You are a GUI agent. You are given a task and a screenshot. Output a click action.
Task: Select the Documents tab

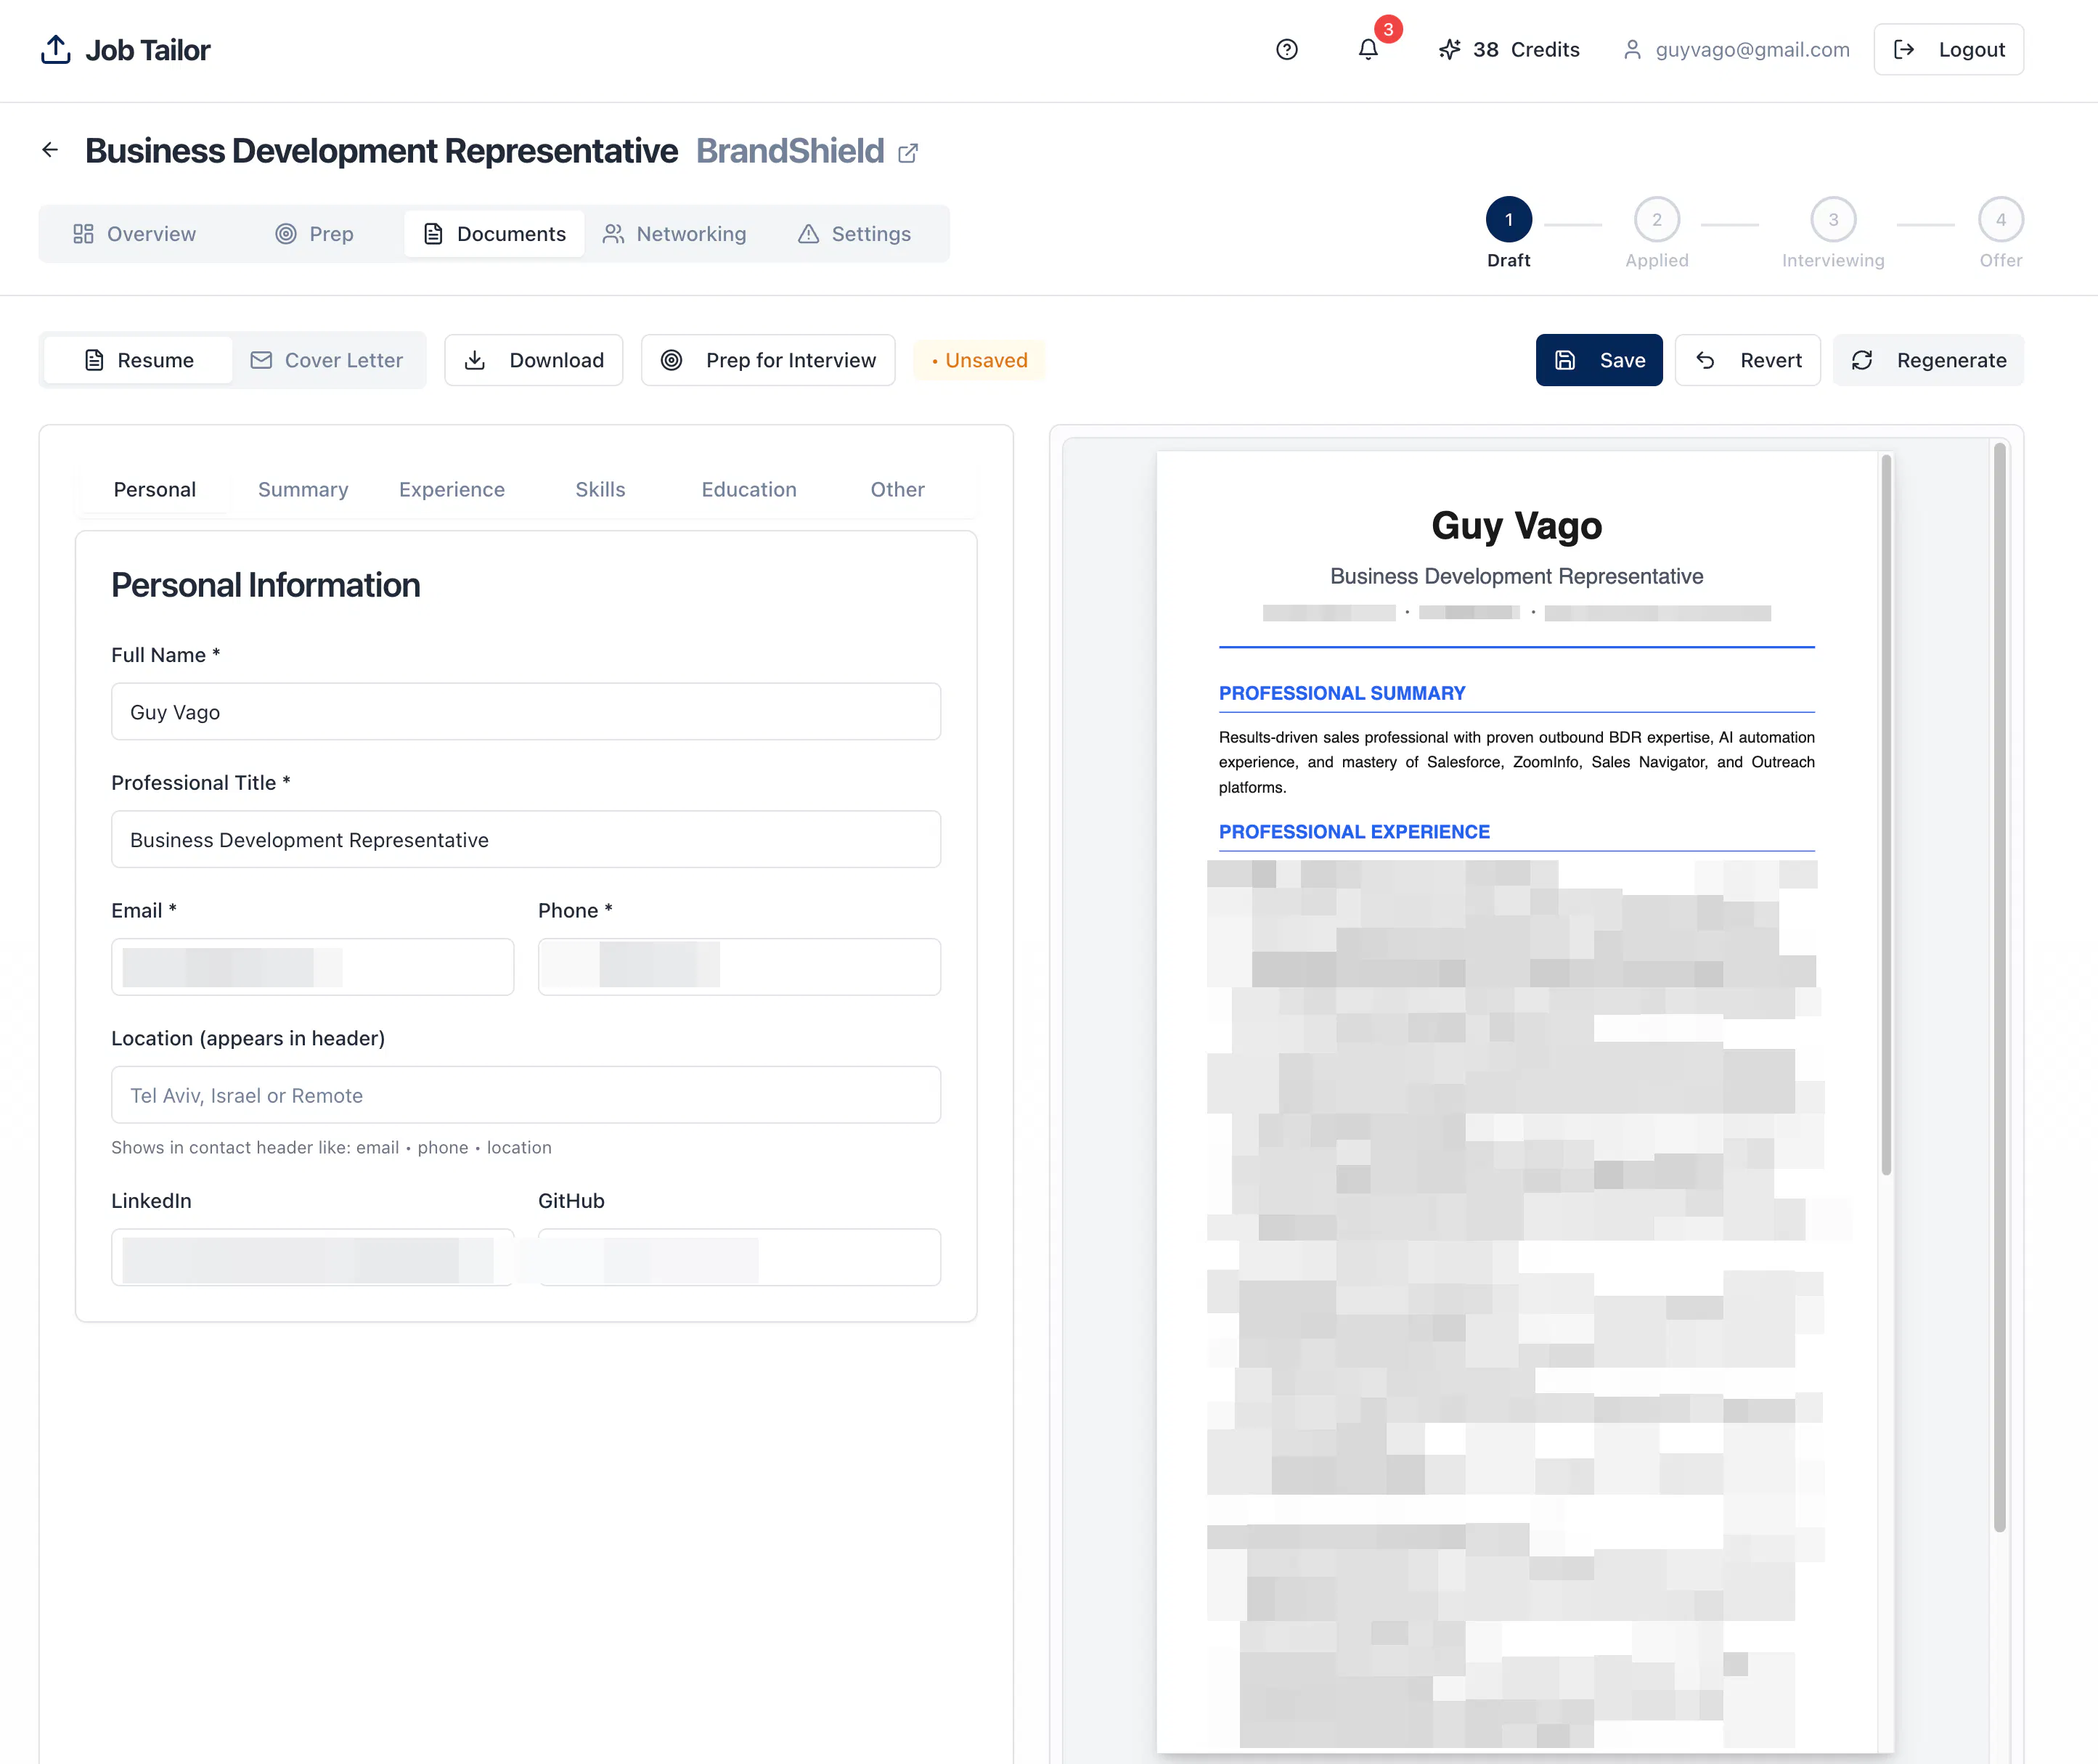click(494, 234)
